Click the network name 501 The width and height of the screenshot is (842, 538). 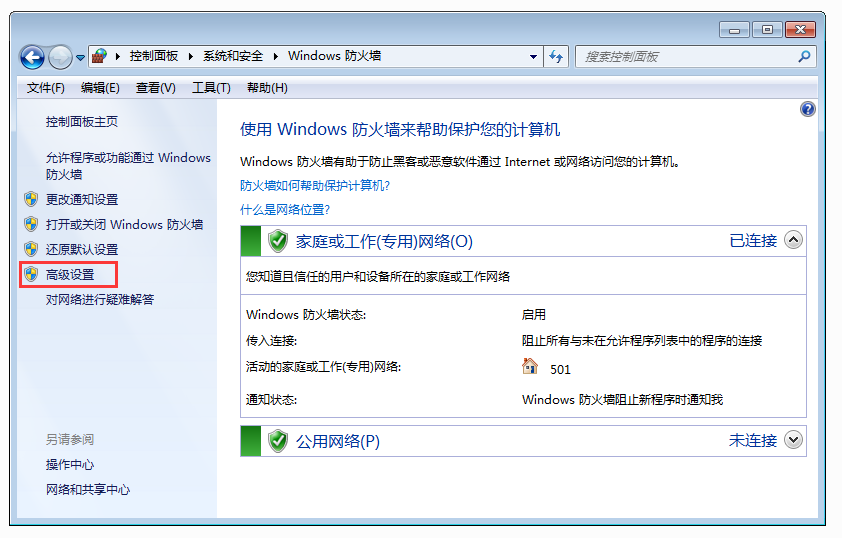click(560, 369)
